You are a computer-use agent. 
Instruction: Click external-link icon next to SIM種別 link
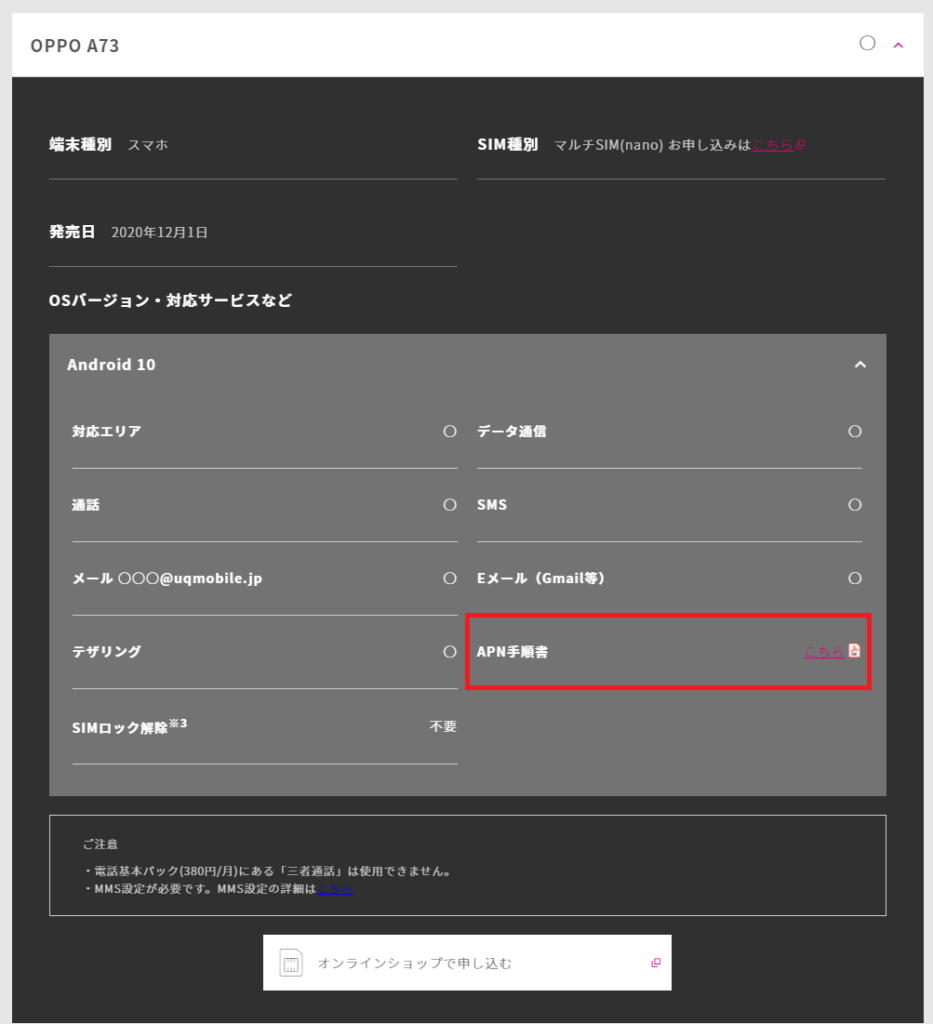click(800, 144)
